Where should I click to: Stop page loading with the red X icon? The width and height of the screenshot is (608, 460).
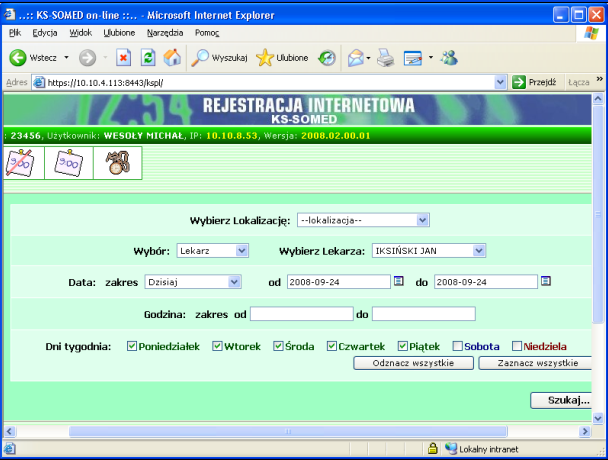pyautogui.click(x=123, y=58)
